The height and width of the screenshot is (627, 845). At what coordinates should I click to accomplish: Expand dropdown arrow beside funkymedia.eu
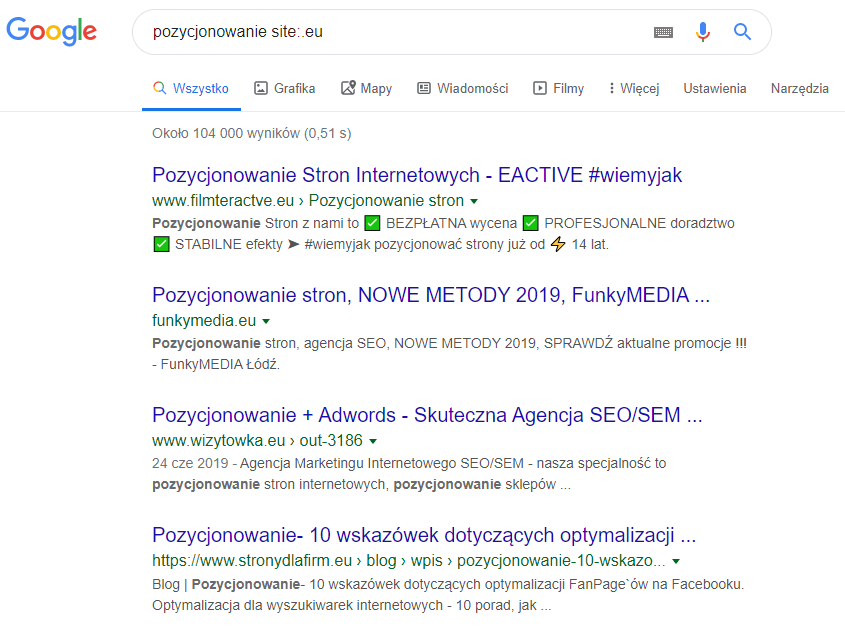click(x=266, y=321)
